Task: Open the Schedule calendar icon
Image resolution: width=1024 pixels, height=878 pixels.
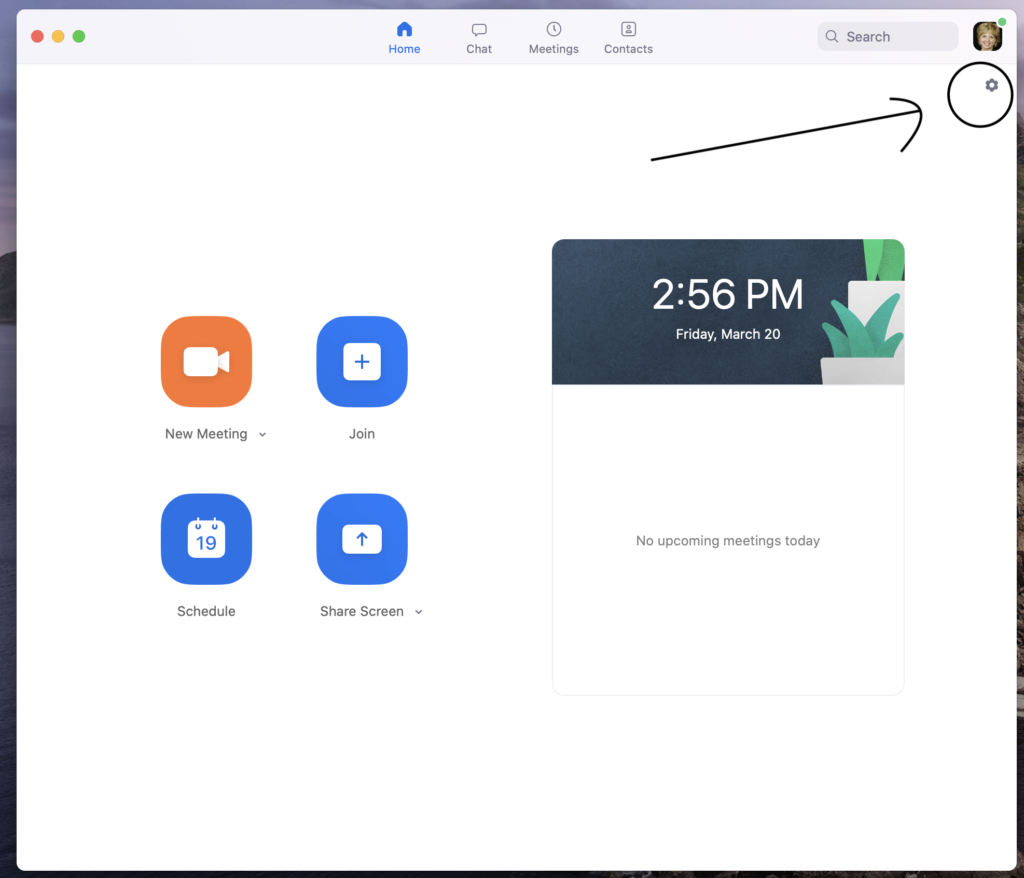Action: click(x=206, y=539)
